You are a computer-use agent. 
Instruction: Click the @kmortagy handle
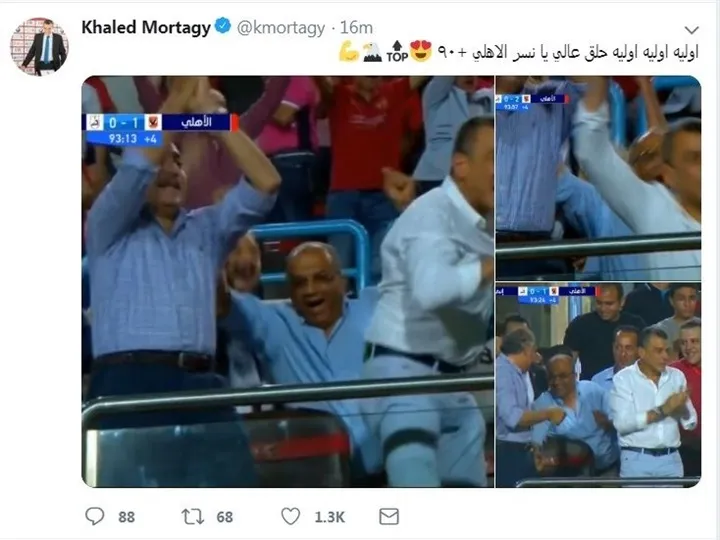(281, 28)
